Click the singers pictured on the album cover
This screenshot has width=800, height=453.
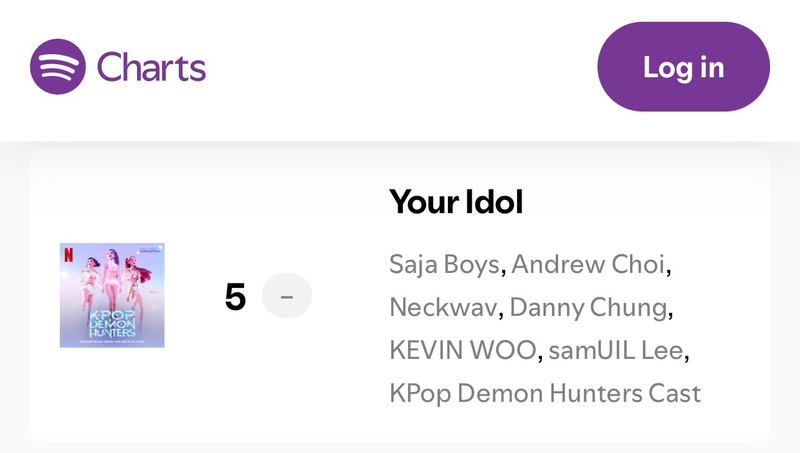pos(112,274)
